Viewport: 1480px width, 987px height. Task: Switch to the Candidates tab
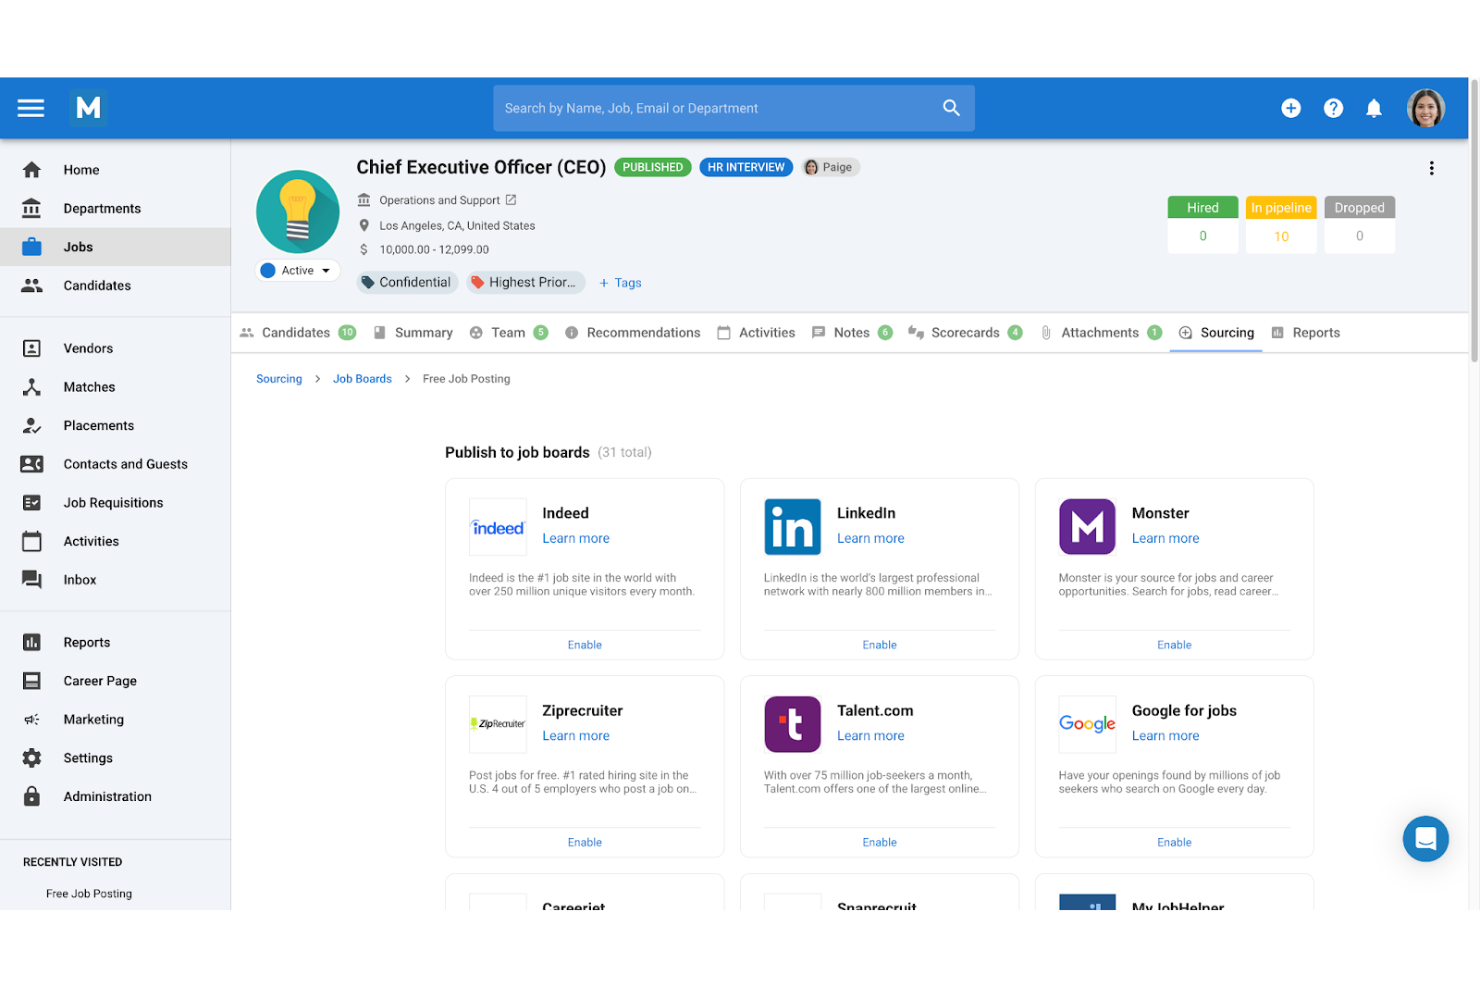point(297,333)
